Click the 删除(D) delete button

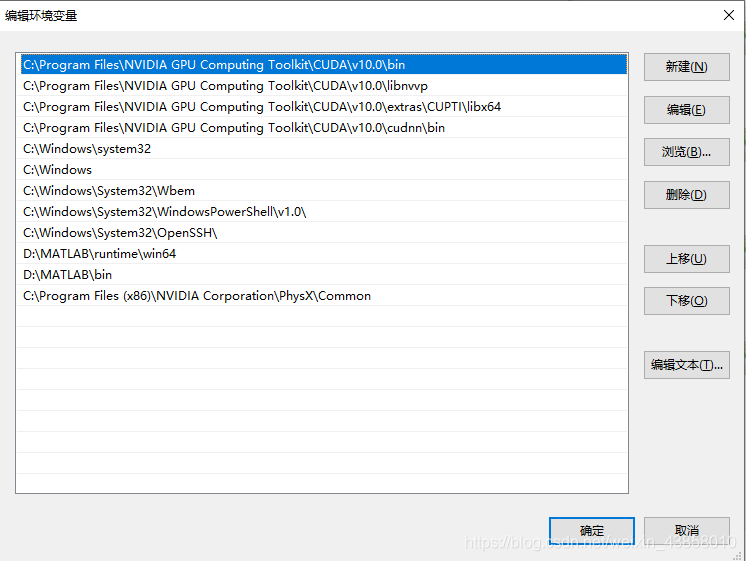[687, 195]
